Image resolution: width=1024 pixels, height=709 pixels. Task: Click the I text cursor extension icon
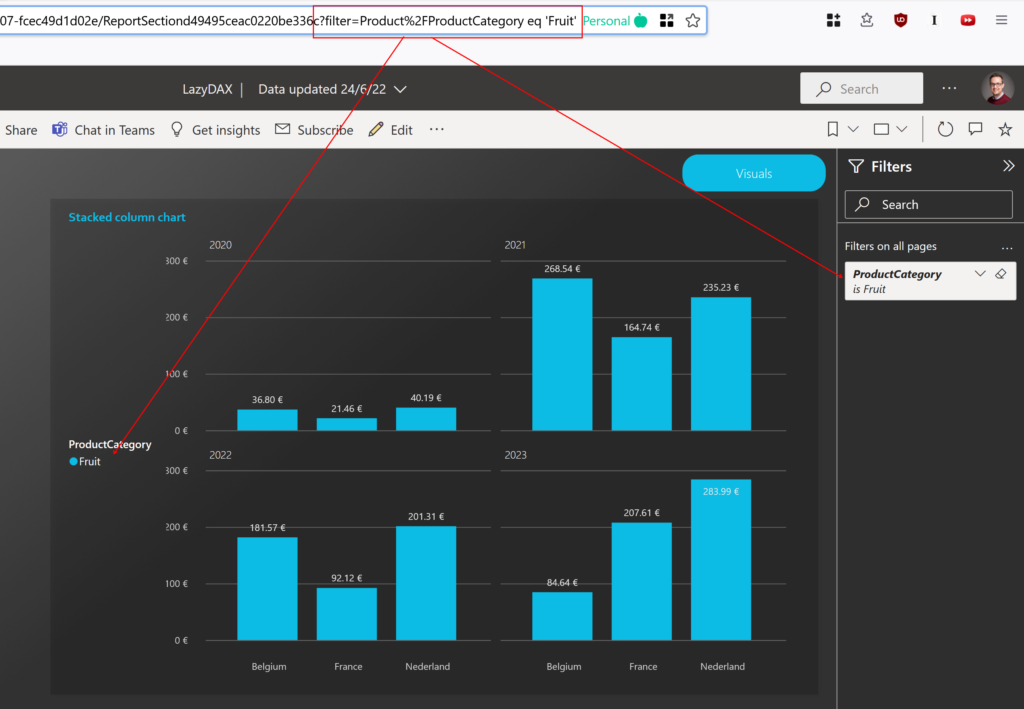[934, 20]
